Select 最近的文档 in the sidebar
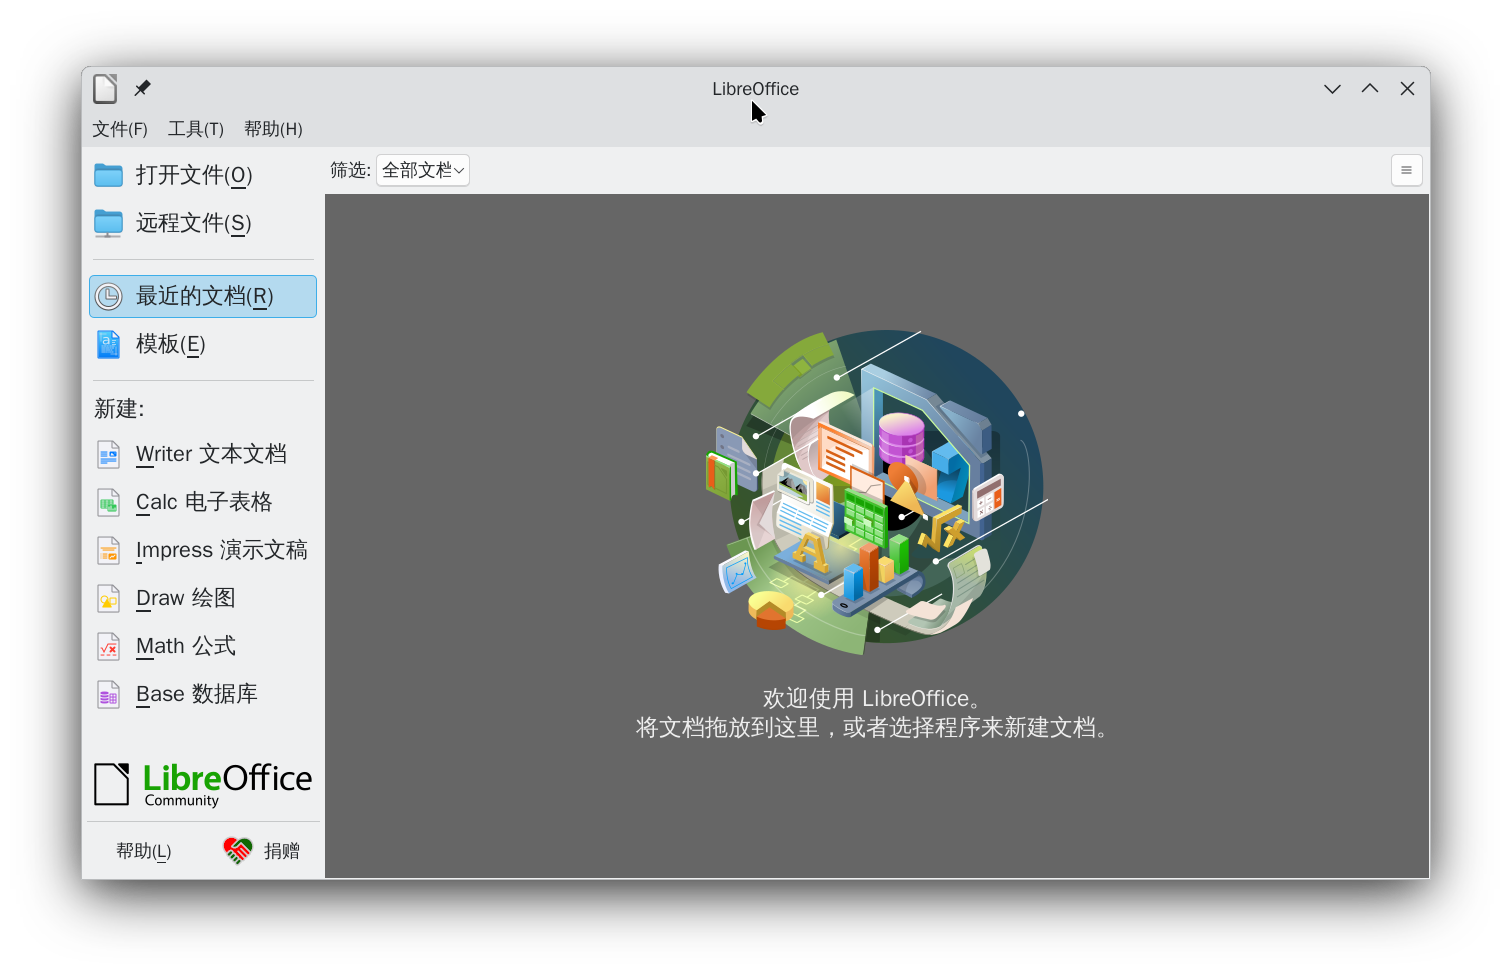The height and width of the screenshot is (976, 1512). click(202, 296)
